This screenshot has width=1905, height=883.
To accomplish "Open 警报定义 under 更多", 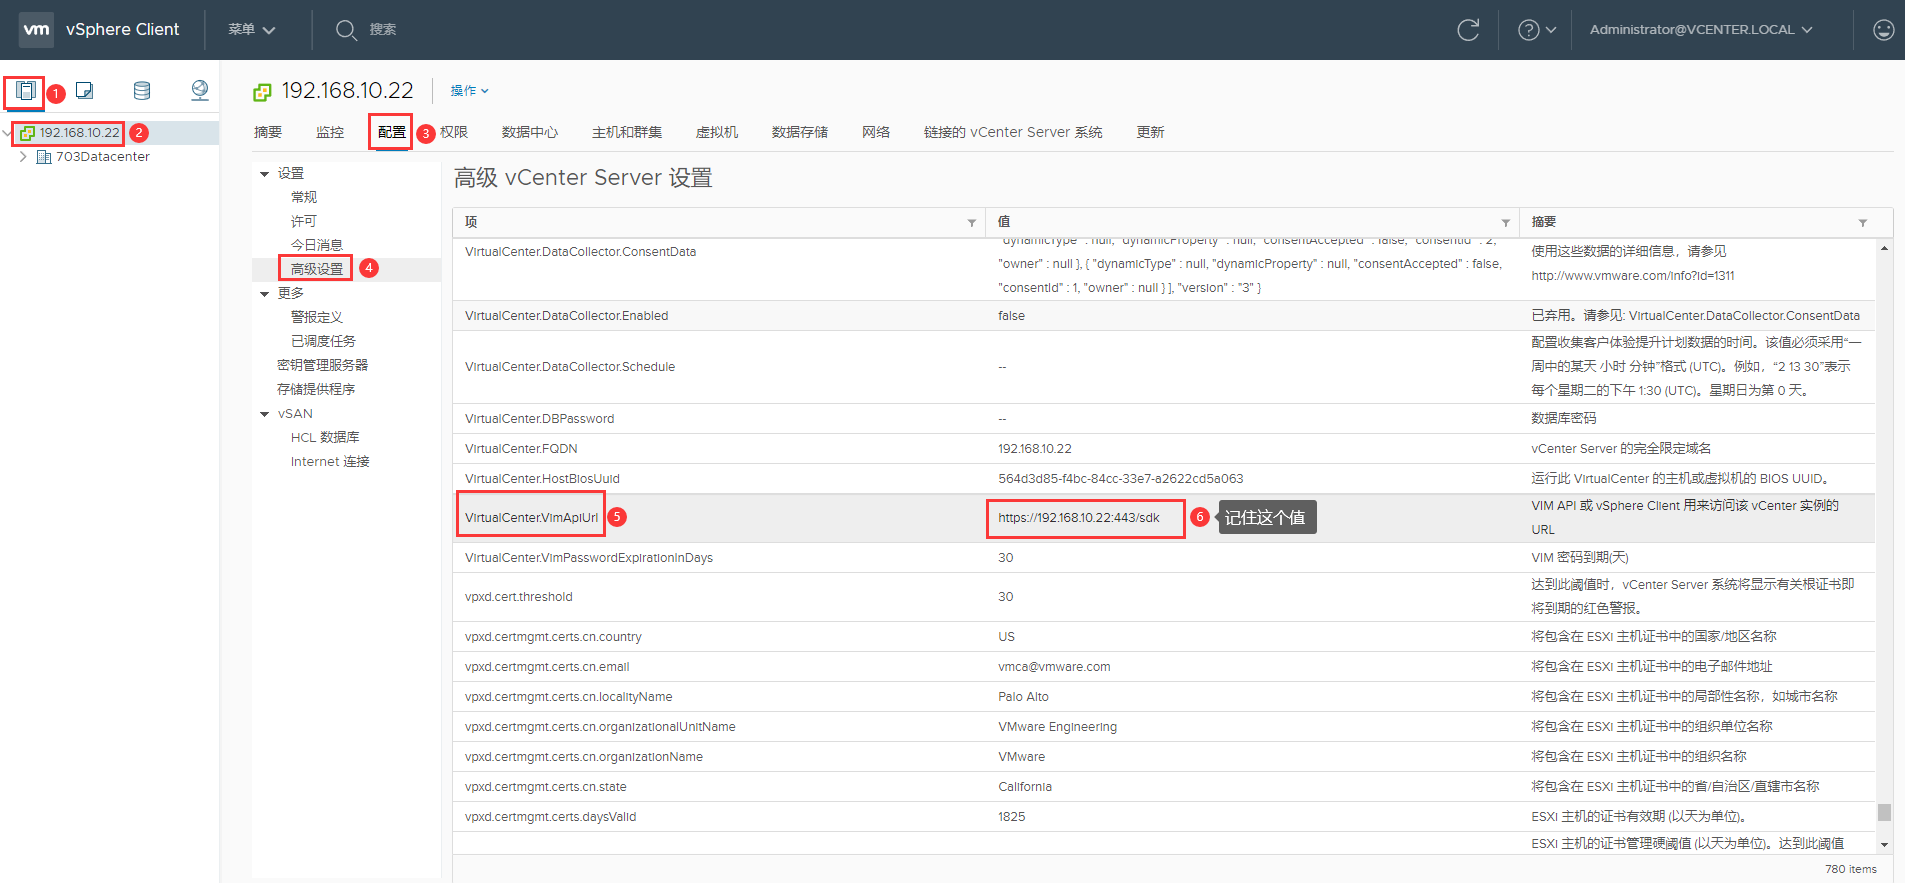I will [x=317, y=317].
